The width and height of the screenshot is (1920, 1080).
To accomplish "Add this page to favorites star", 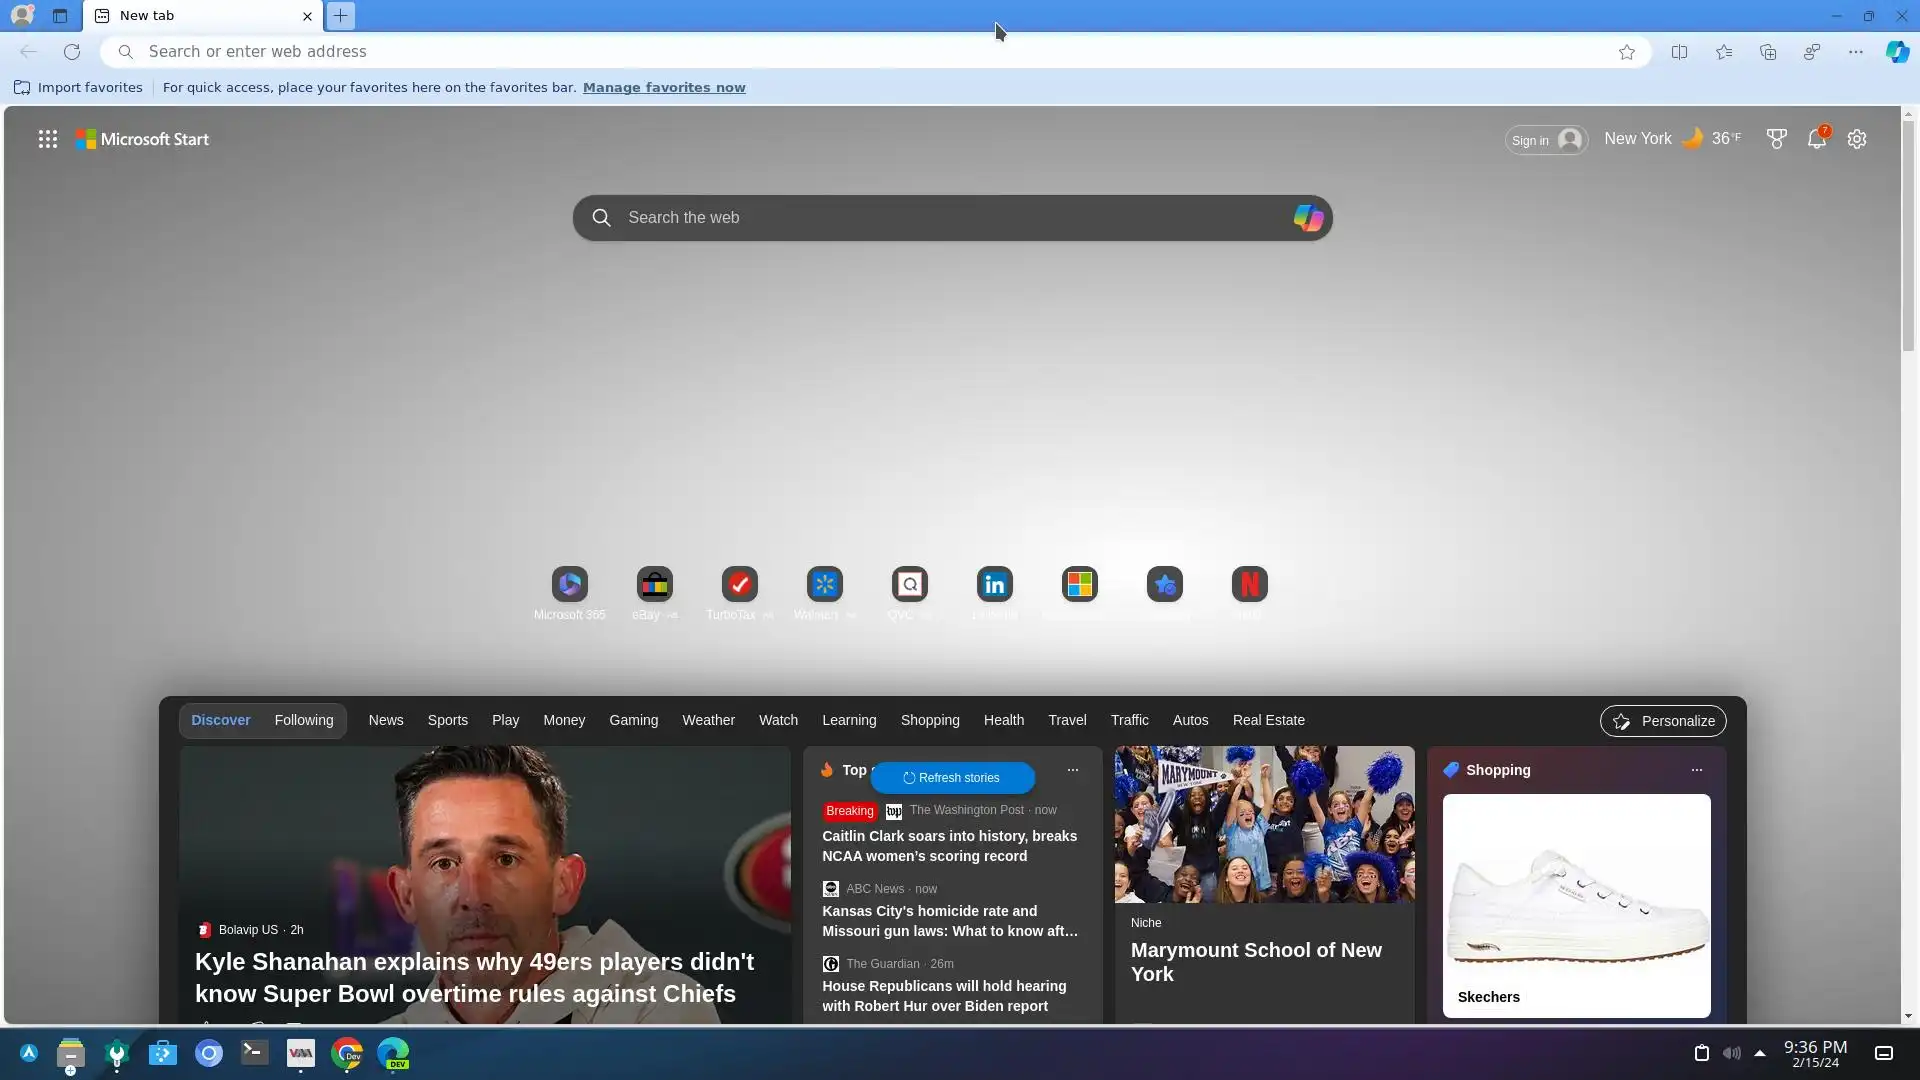I will [1627, 52].
